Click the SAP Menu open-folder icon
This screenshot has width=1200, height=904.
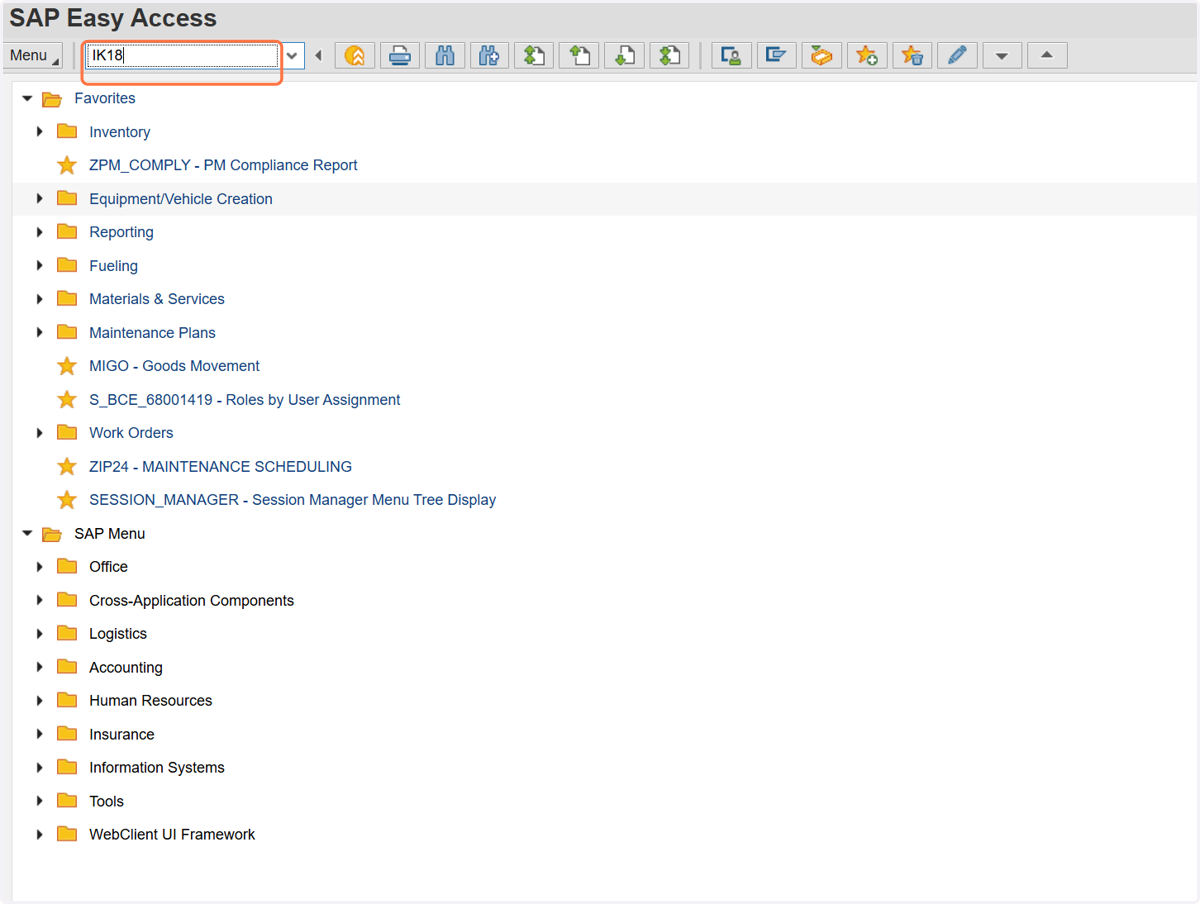click(x=52, y=534)
